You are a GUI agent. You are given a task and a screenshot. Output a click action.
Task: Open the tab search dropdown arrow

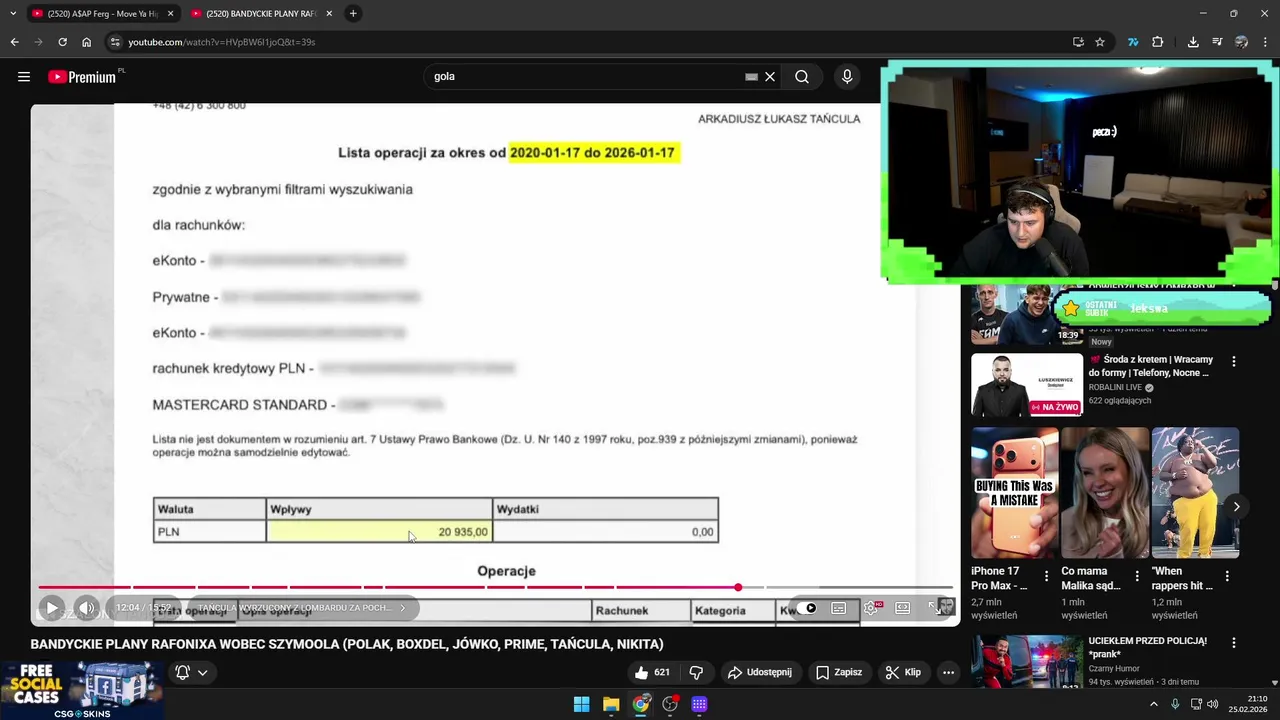(13, 14)
